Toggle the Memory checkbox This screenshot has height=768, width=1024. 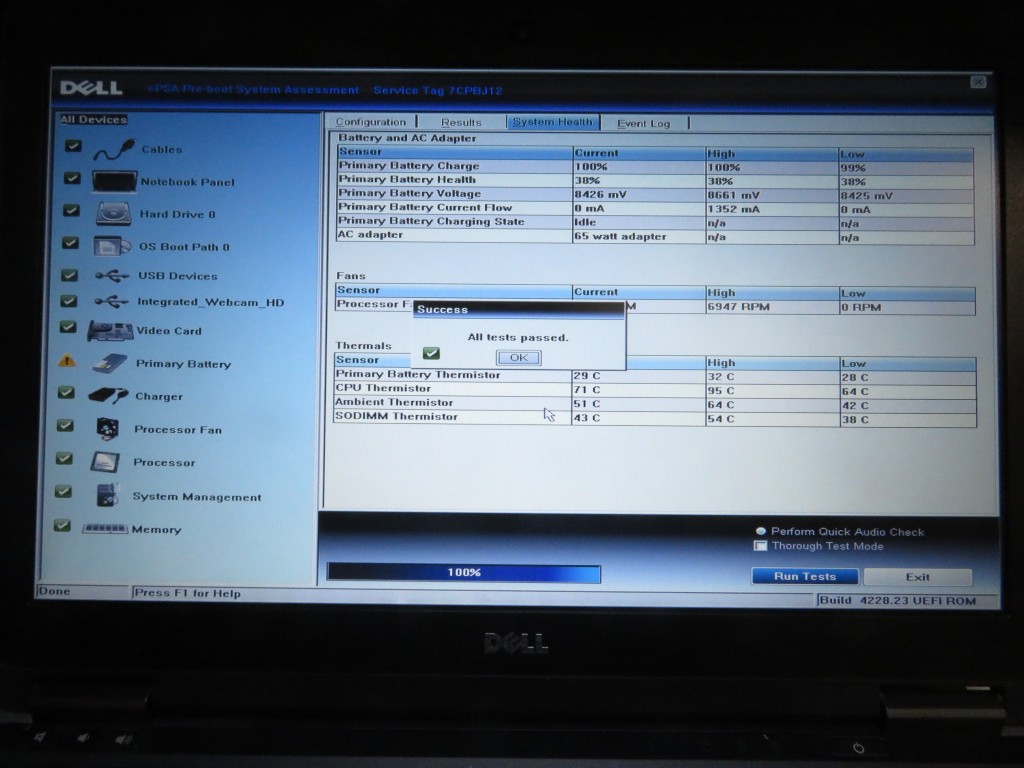coord(62,525)
